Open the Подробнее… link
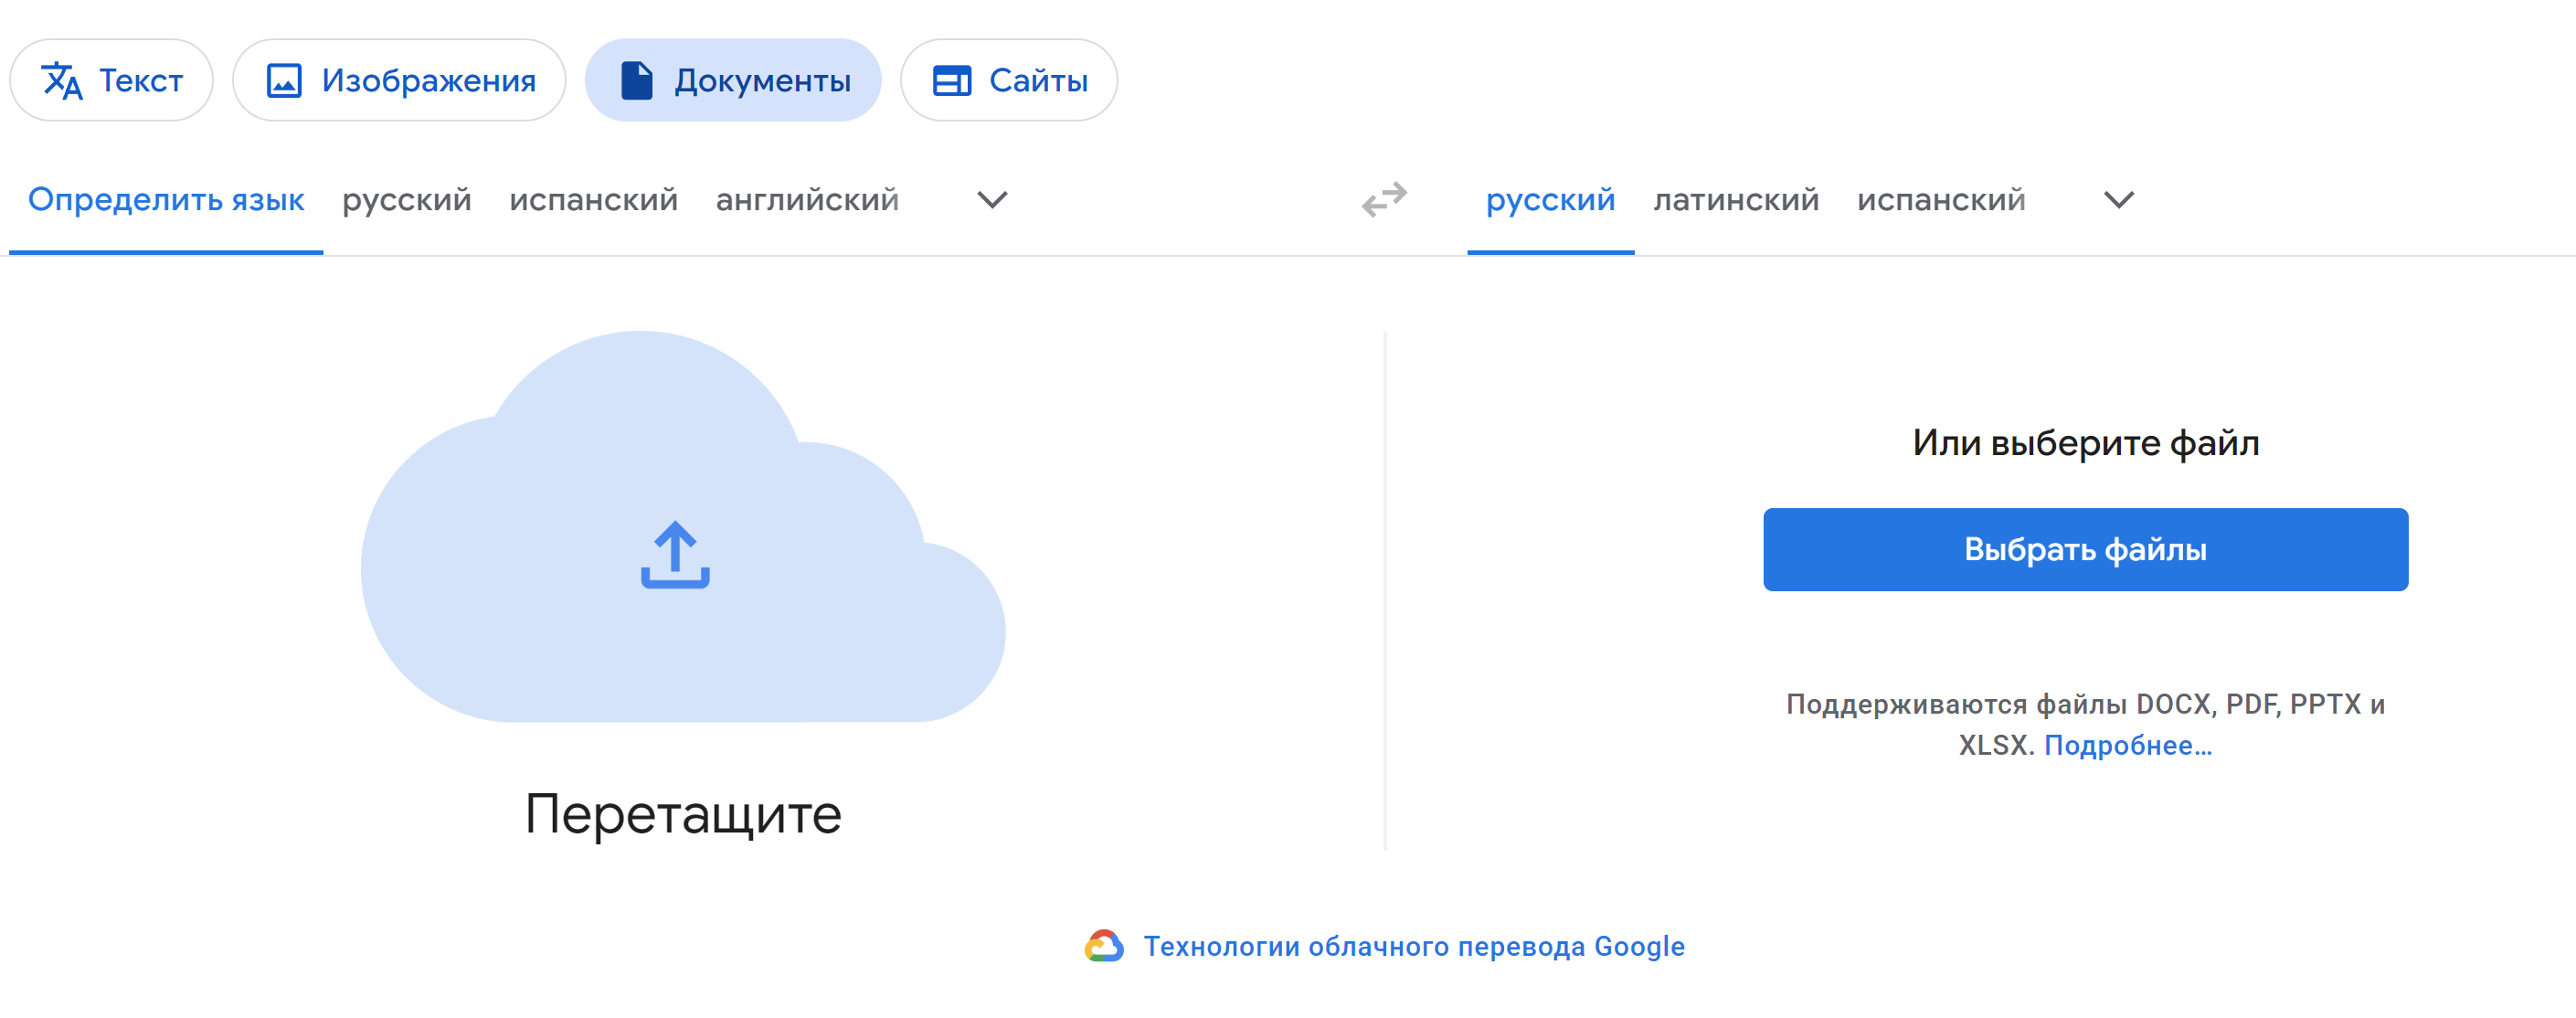 coord(2127,746)
